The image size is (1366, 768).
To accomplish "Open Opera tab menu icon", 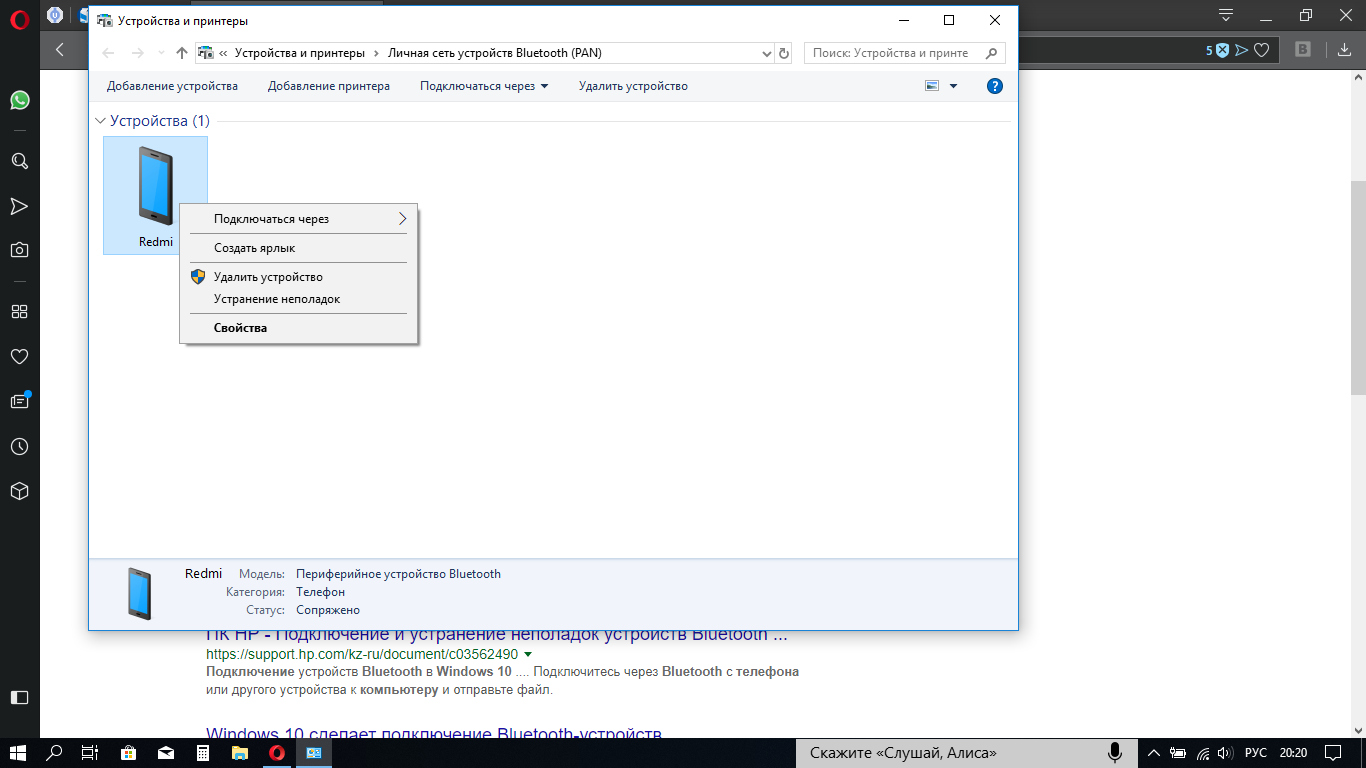I will tap(1226, 15).
